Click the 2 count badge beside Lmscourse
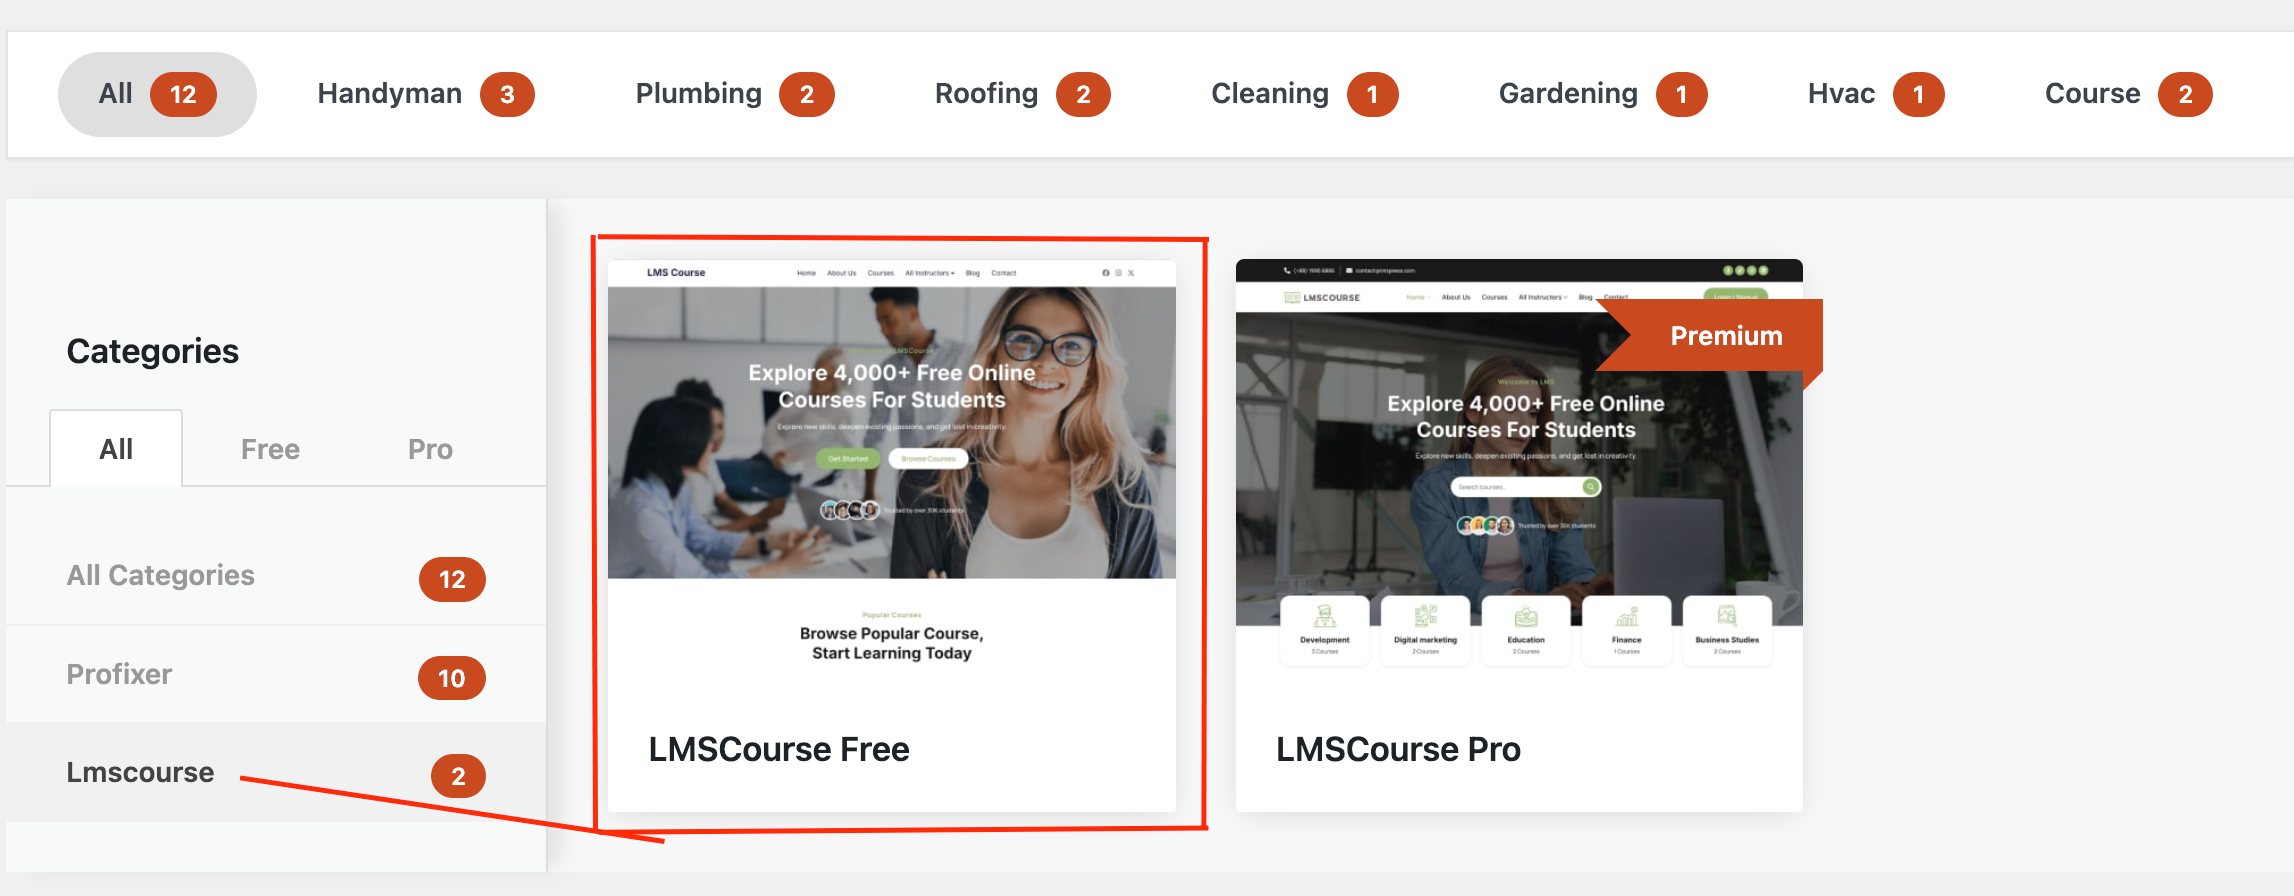 (458, 776)
